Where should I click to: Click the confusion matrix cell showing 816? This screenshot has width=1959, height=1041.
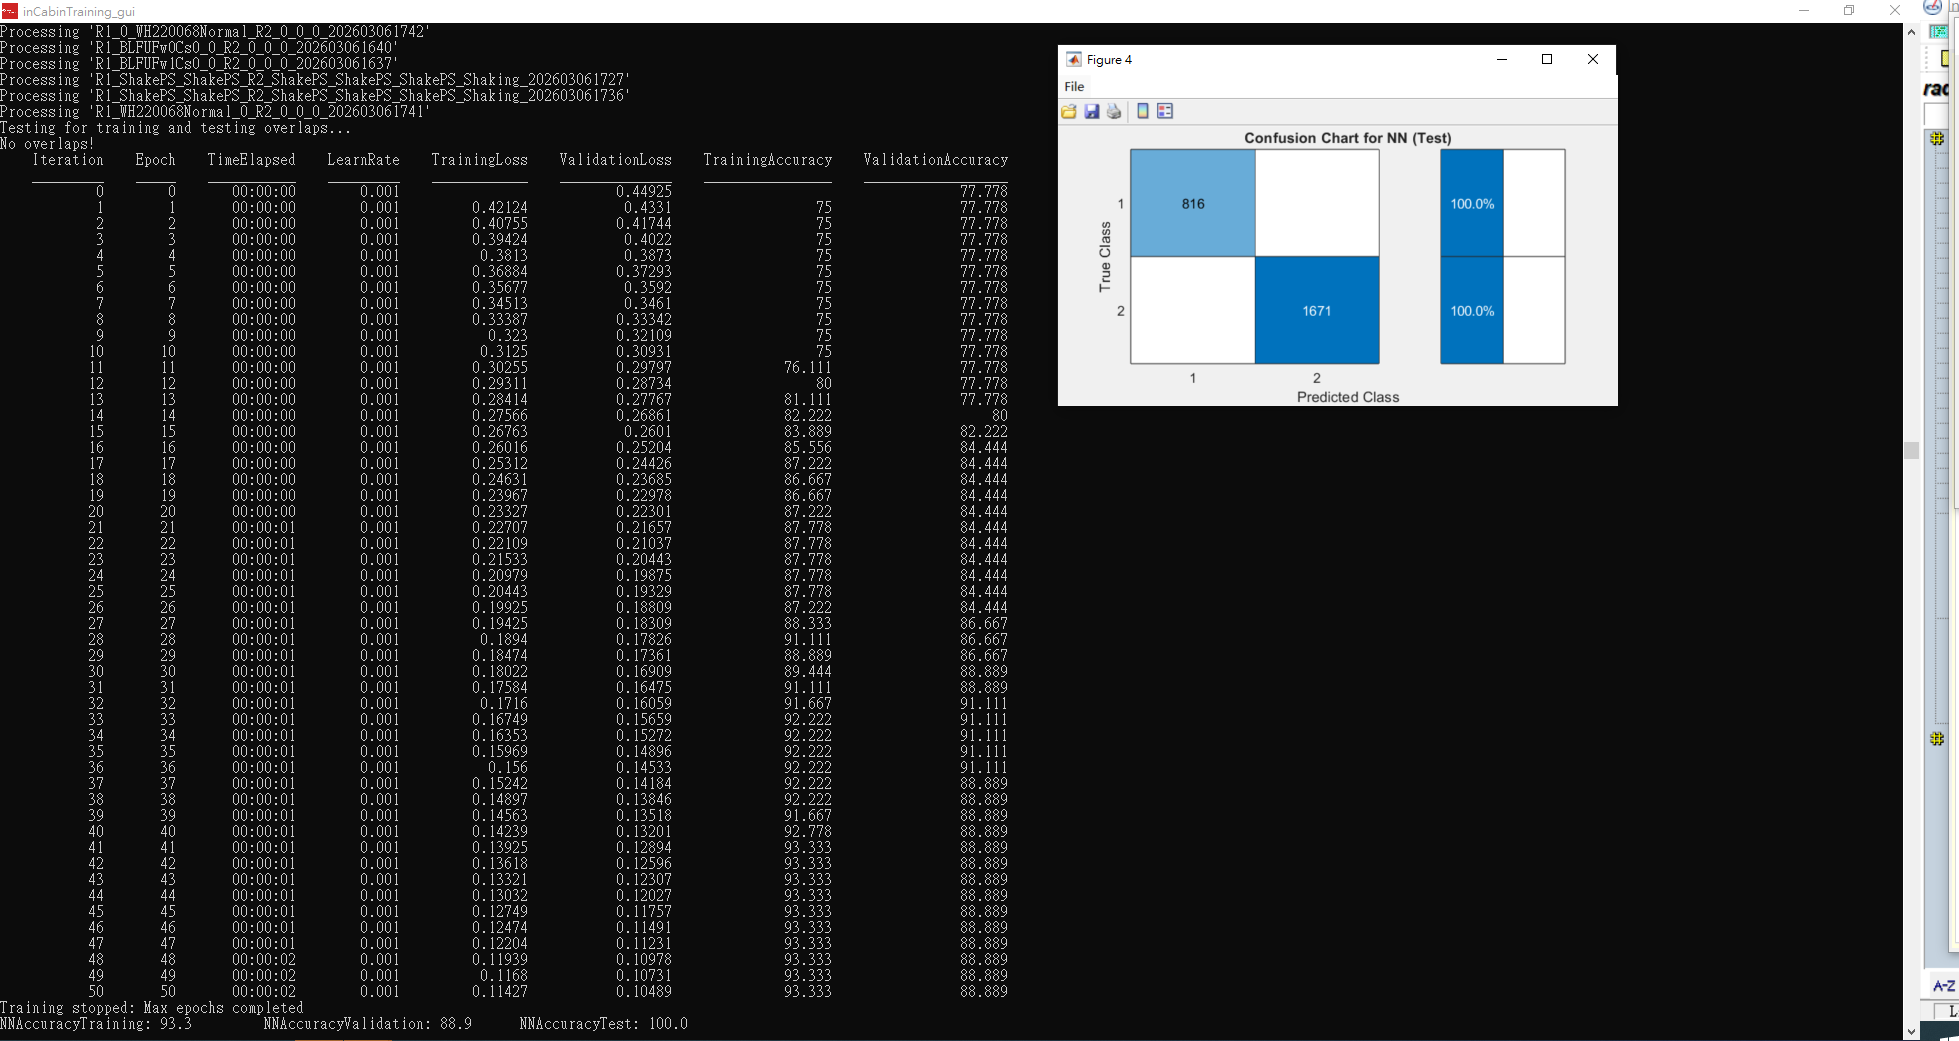coord(1193,203)
